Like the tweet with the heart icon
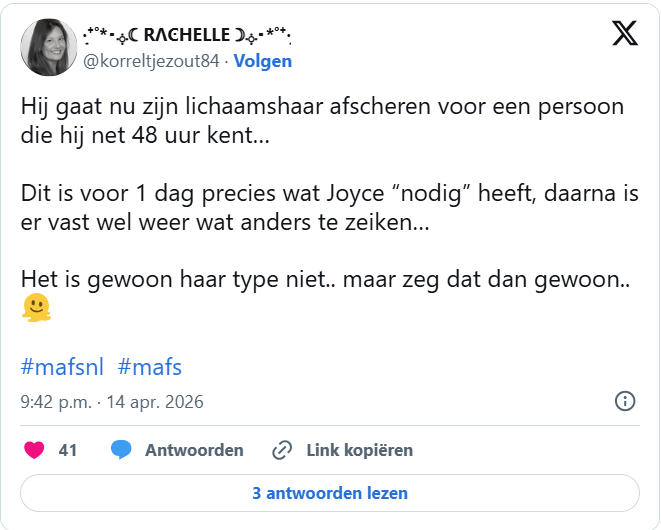This screenshot has width=661, height=530. (x=34, y=450)
